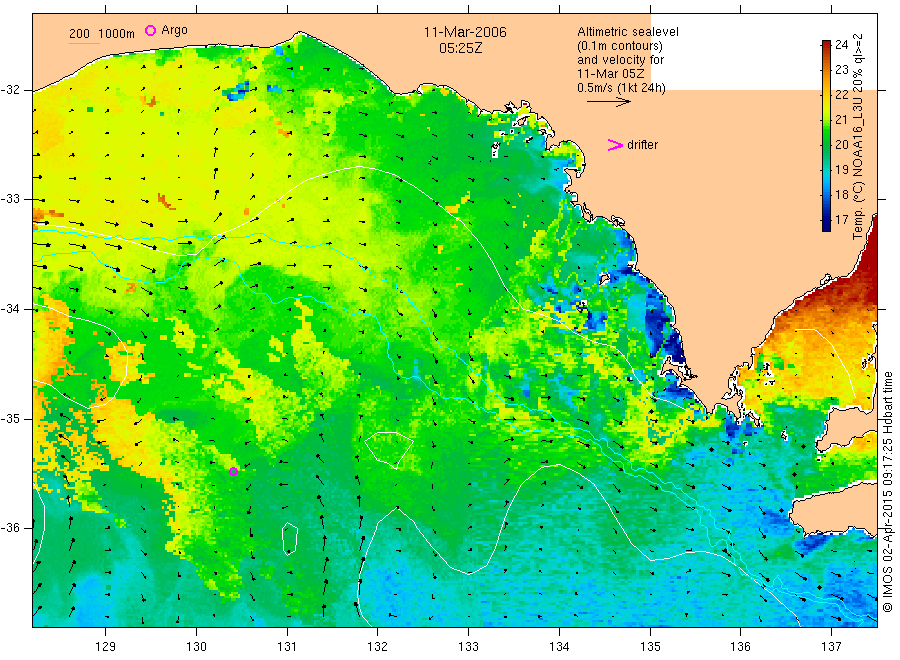Click the 20 degree colorbar label
Image resolution: width=900 pixels, height=660 pixels.
pyautogui.click(x=841, y=145)
